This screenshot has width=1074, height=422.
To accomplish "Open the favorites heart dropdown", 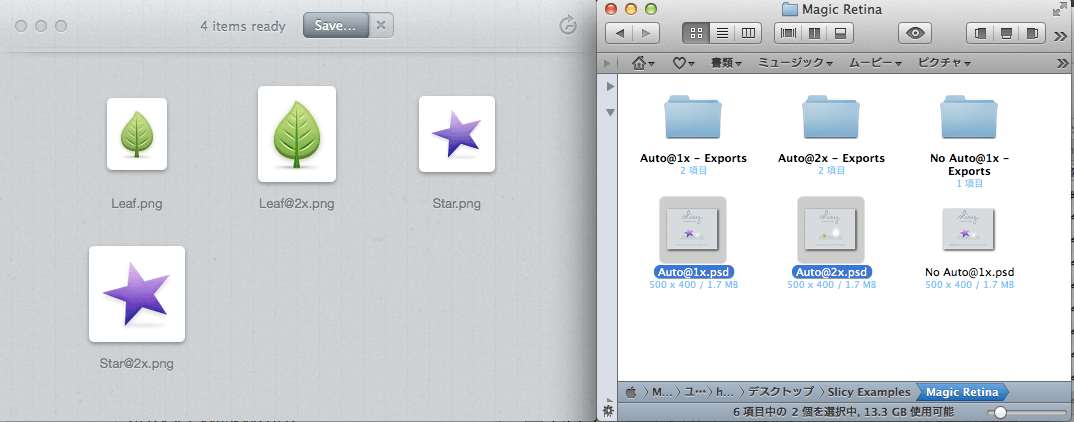I will (x=684, y=63).
